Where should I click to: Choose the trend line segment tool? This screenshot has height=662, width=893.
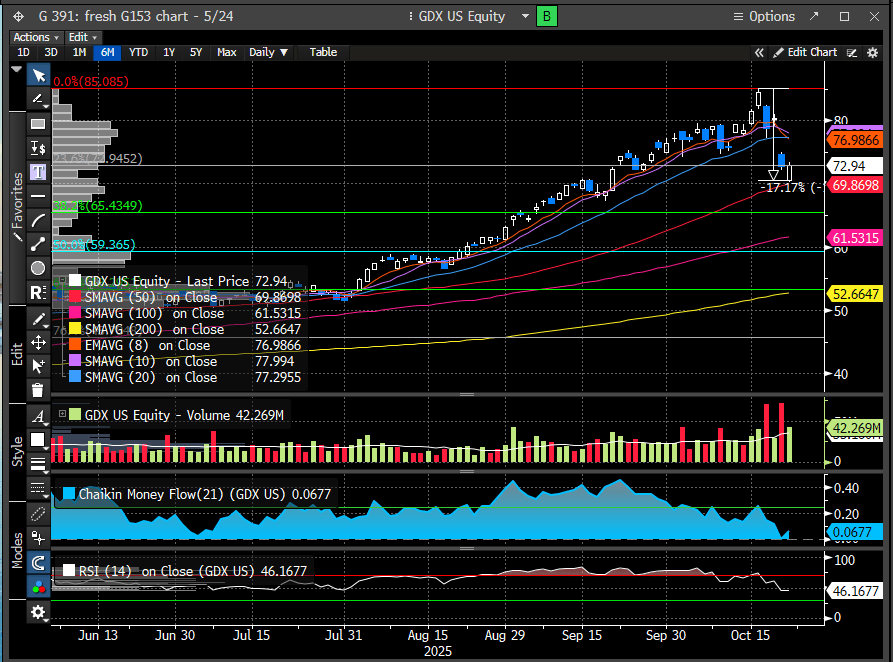[x=38, y=244]
